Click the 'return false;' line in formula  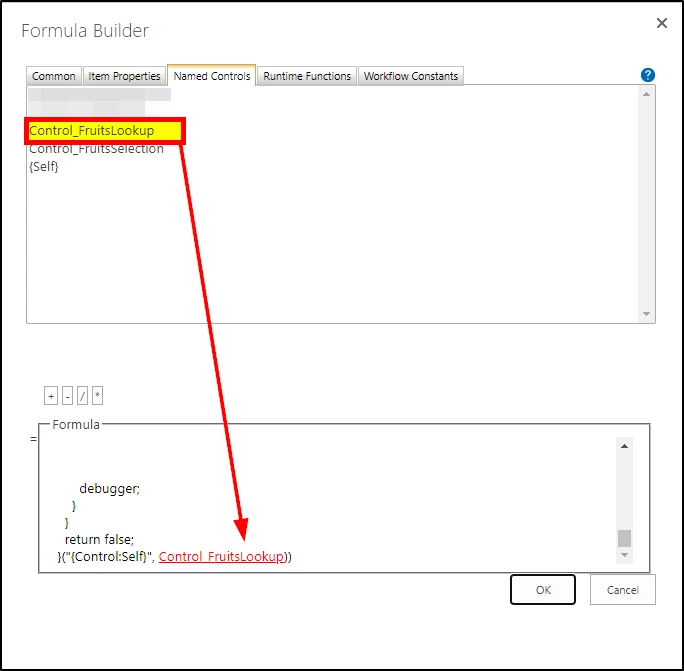tap(99, 539)
